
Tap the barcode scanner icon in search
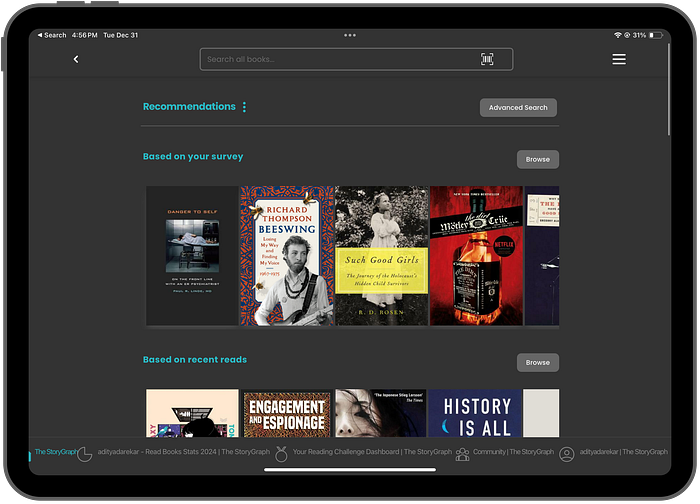click(x=487, y=59)
